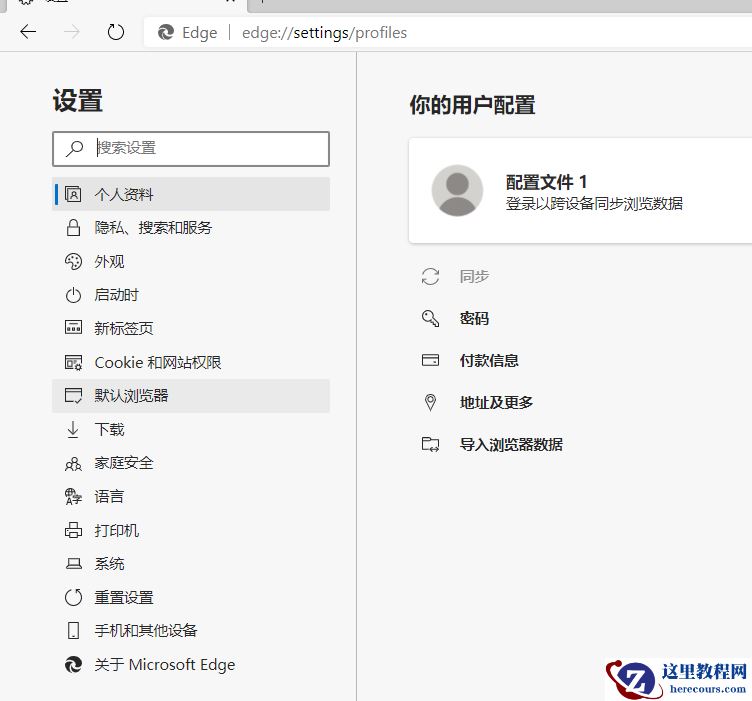Click the location pin icon beside 地址及更多
Screen dimensions: 752x701
[430, 402]
